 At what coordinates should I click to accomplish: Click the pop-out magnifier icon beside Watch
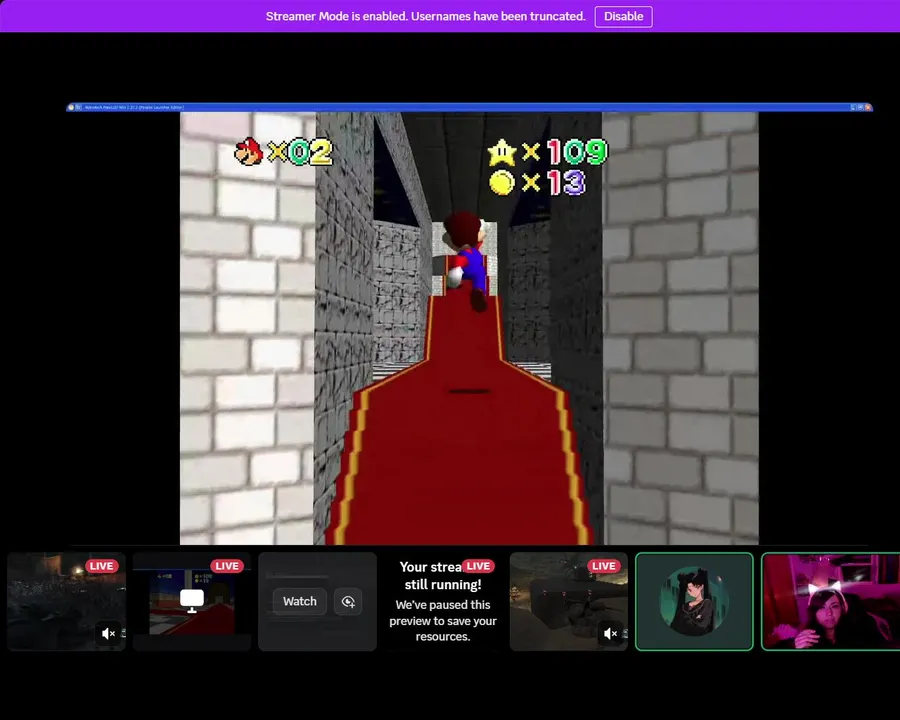pyautogui.click(x=348, y=601)
